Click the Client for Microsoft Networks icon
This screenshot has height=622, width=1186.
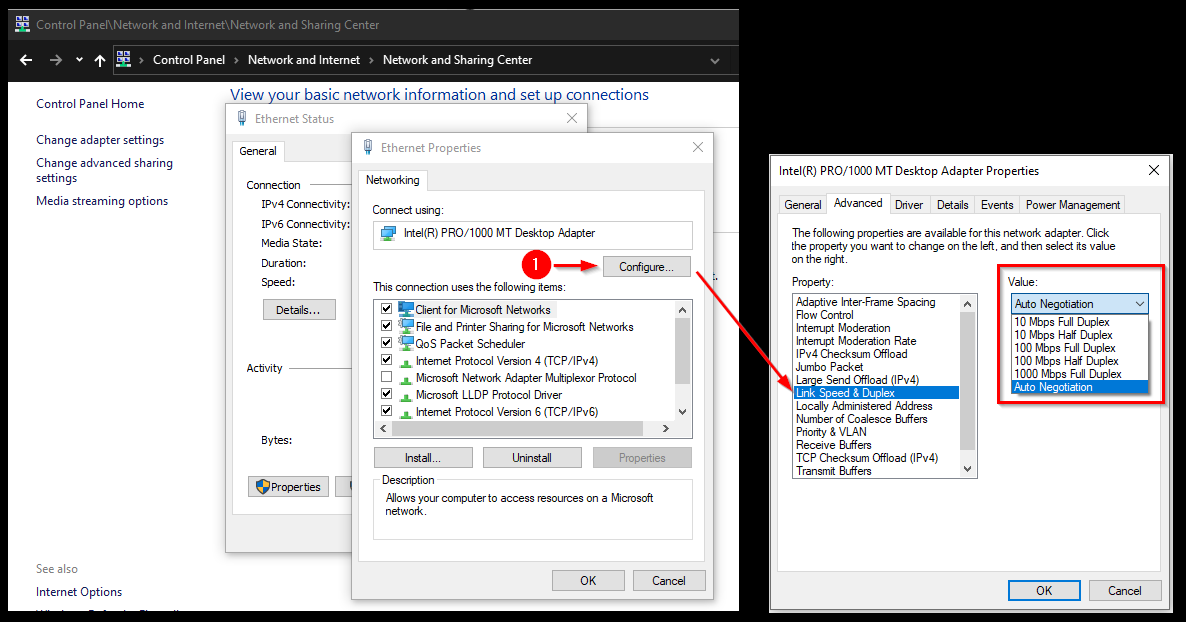(406, 309)
